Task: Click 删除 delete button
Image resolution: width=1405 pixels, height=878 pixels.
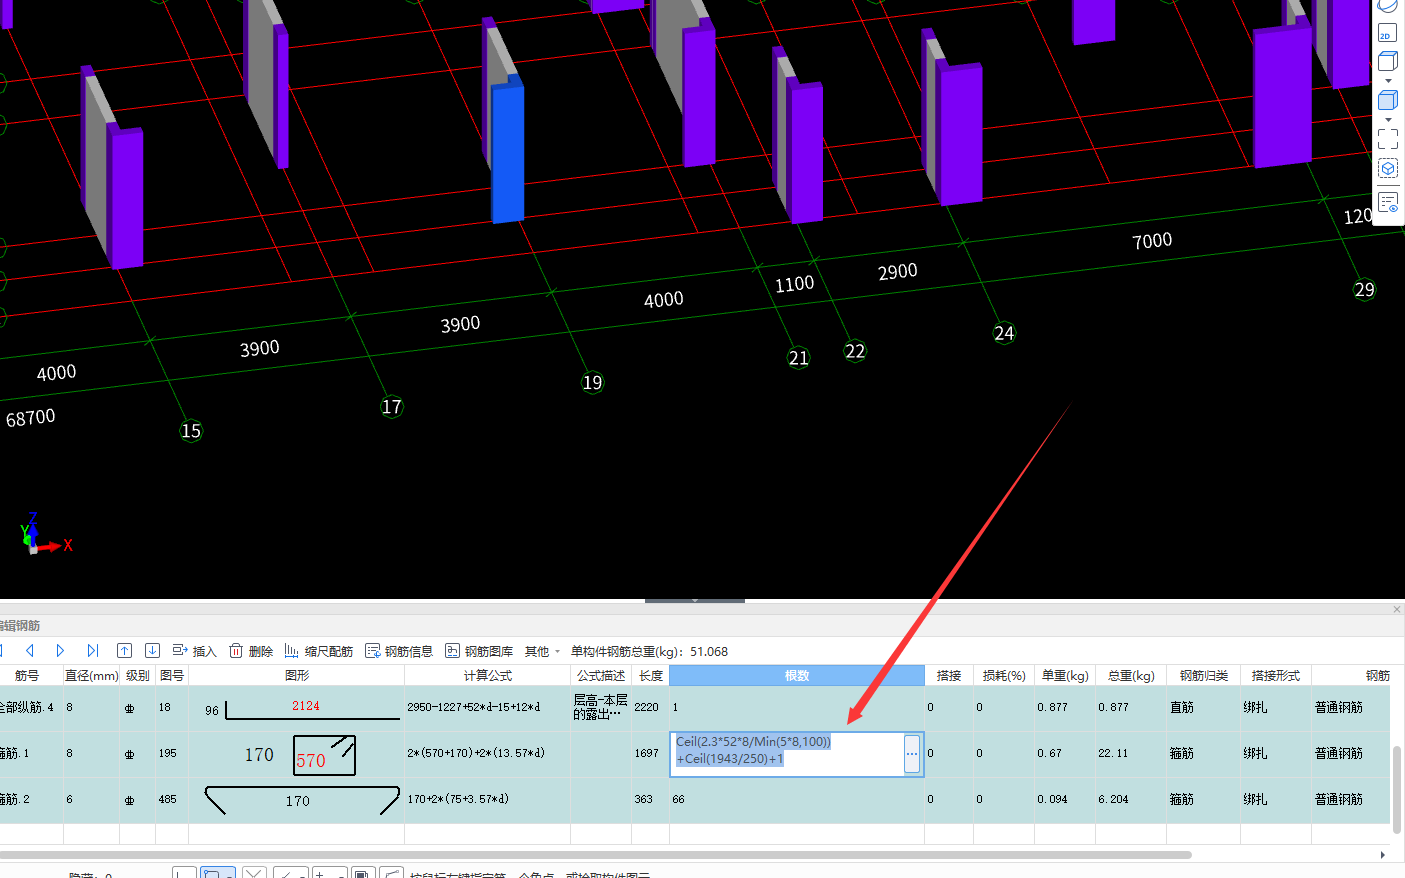Action: point(251,651)
